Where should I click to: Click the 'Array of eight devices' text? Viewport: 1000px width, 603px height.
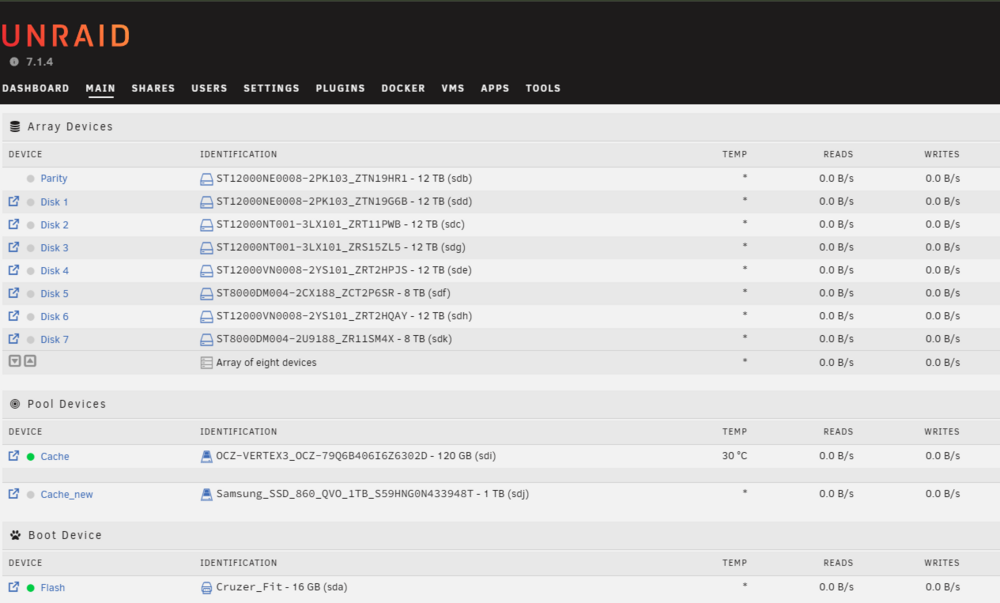(266, 363)
